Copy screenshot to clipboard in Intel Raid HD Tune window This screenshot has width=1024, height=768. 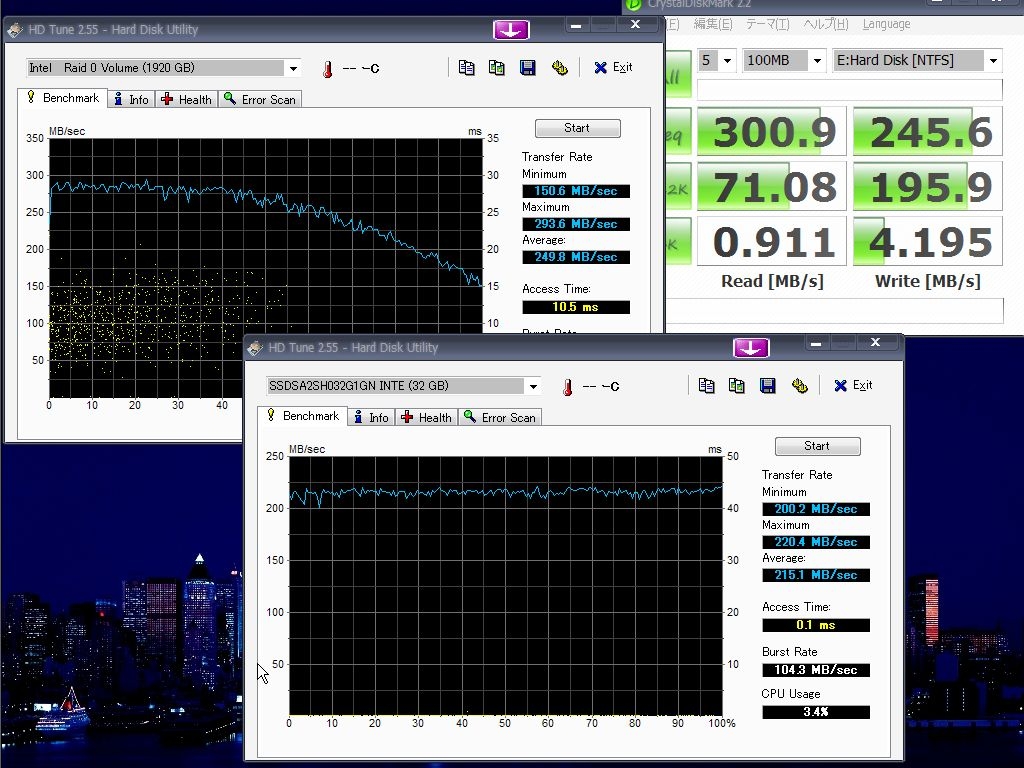click(x=496, y=67)
